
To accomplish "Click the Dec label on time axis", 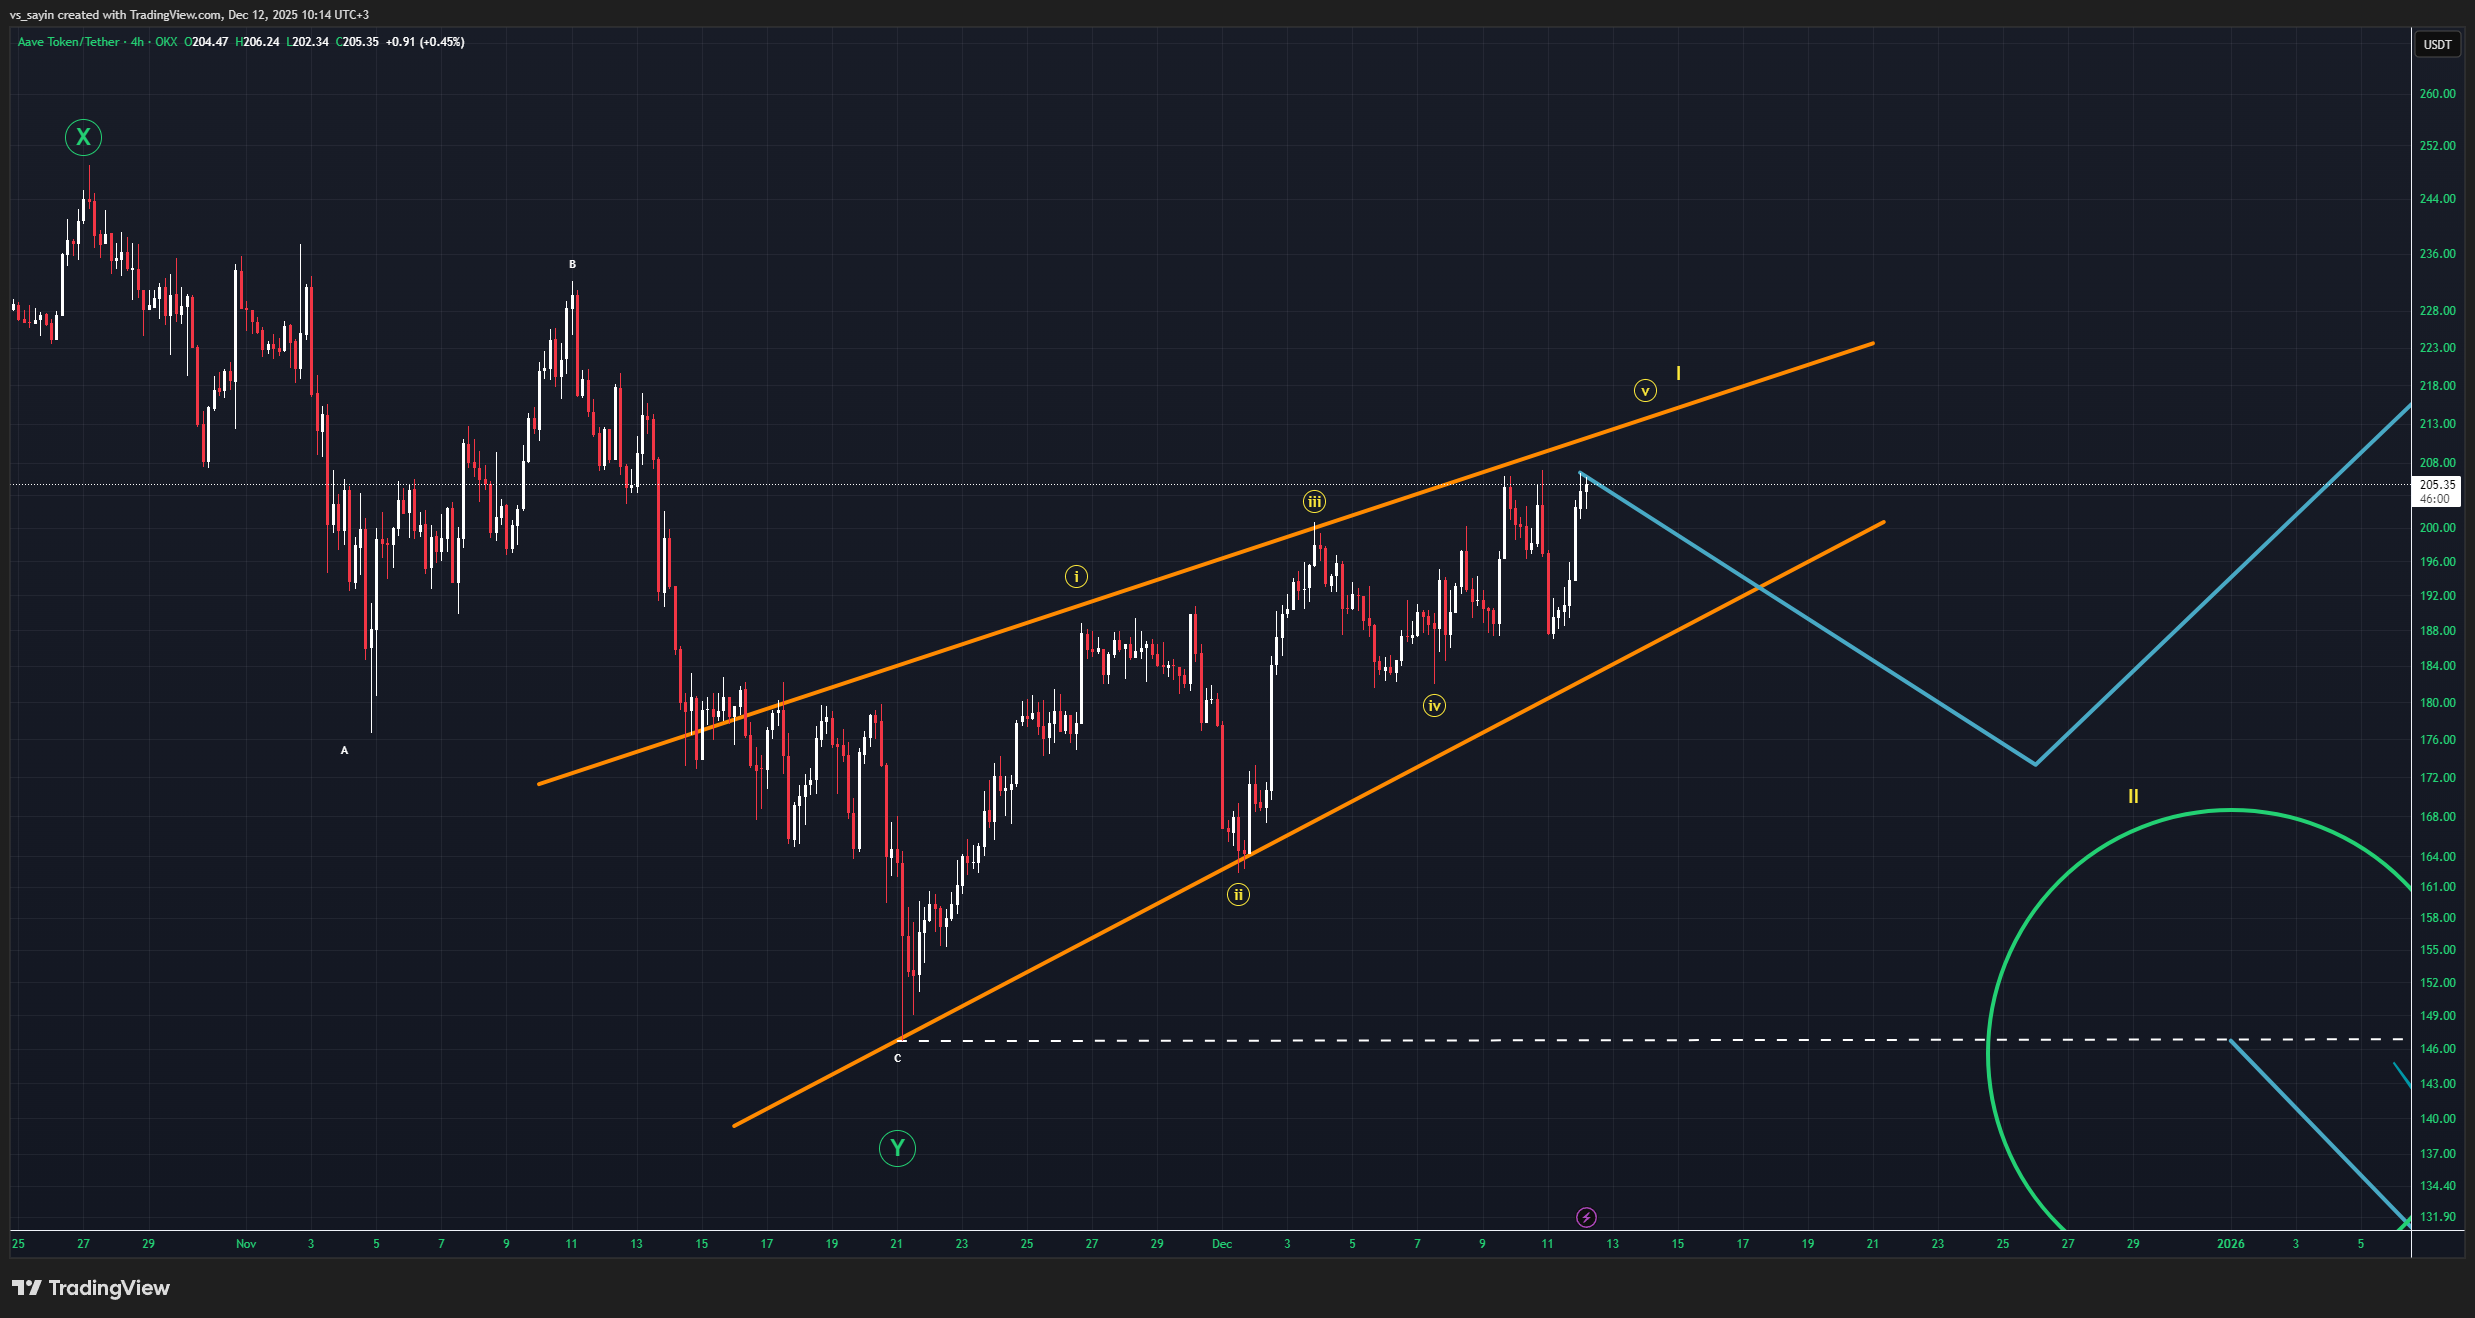I will point(1222,1244).
